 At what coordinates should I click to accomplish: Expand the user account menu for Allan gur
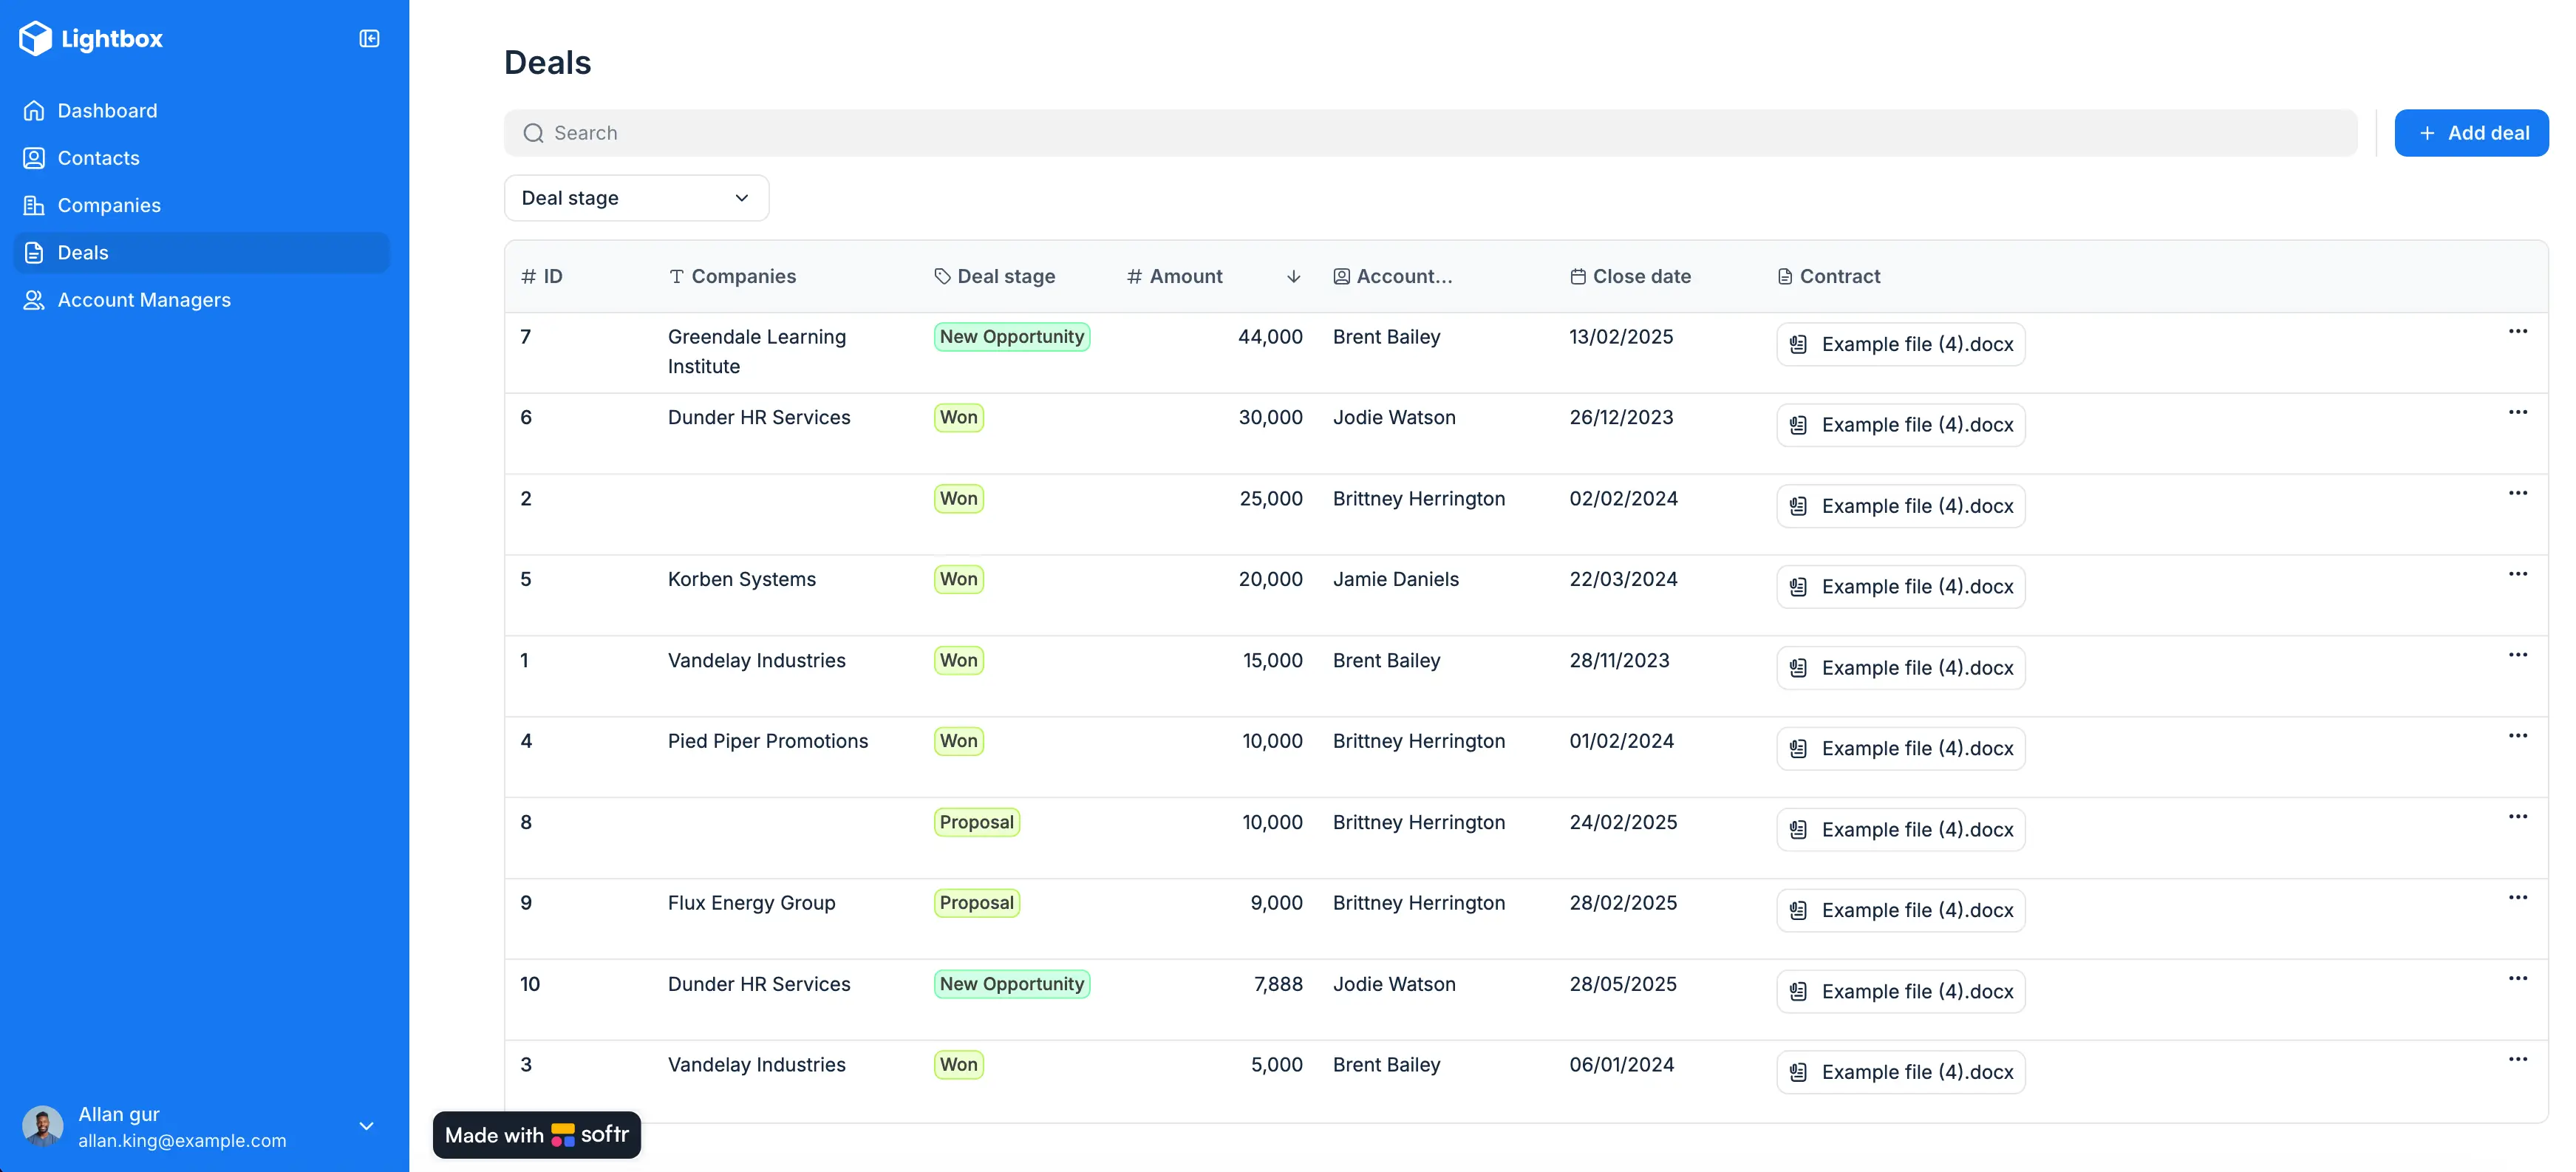point(365,1126)
